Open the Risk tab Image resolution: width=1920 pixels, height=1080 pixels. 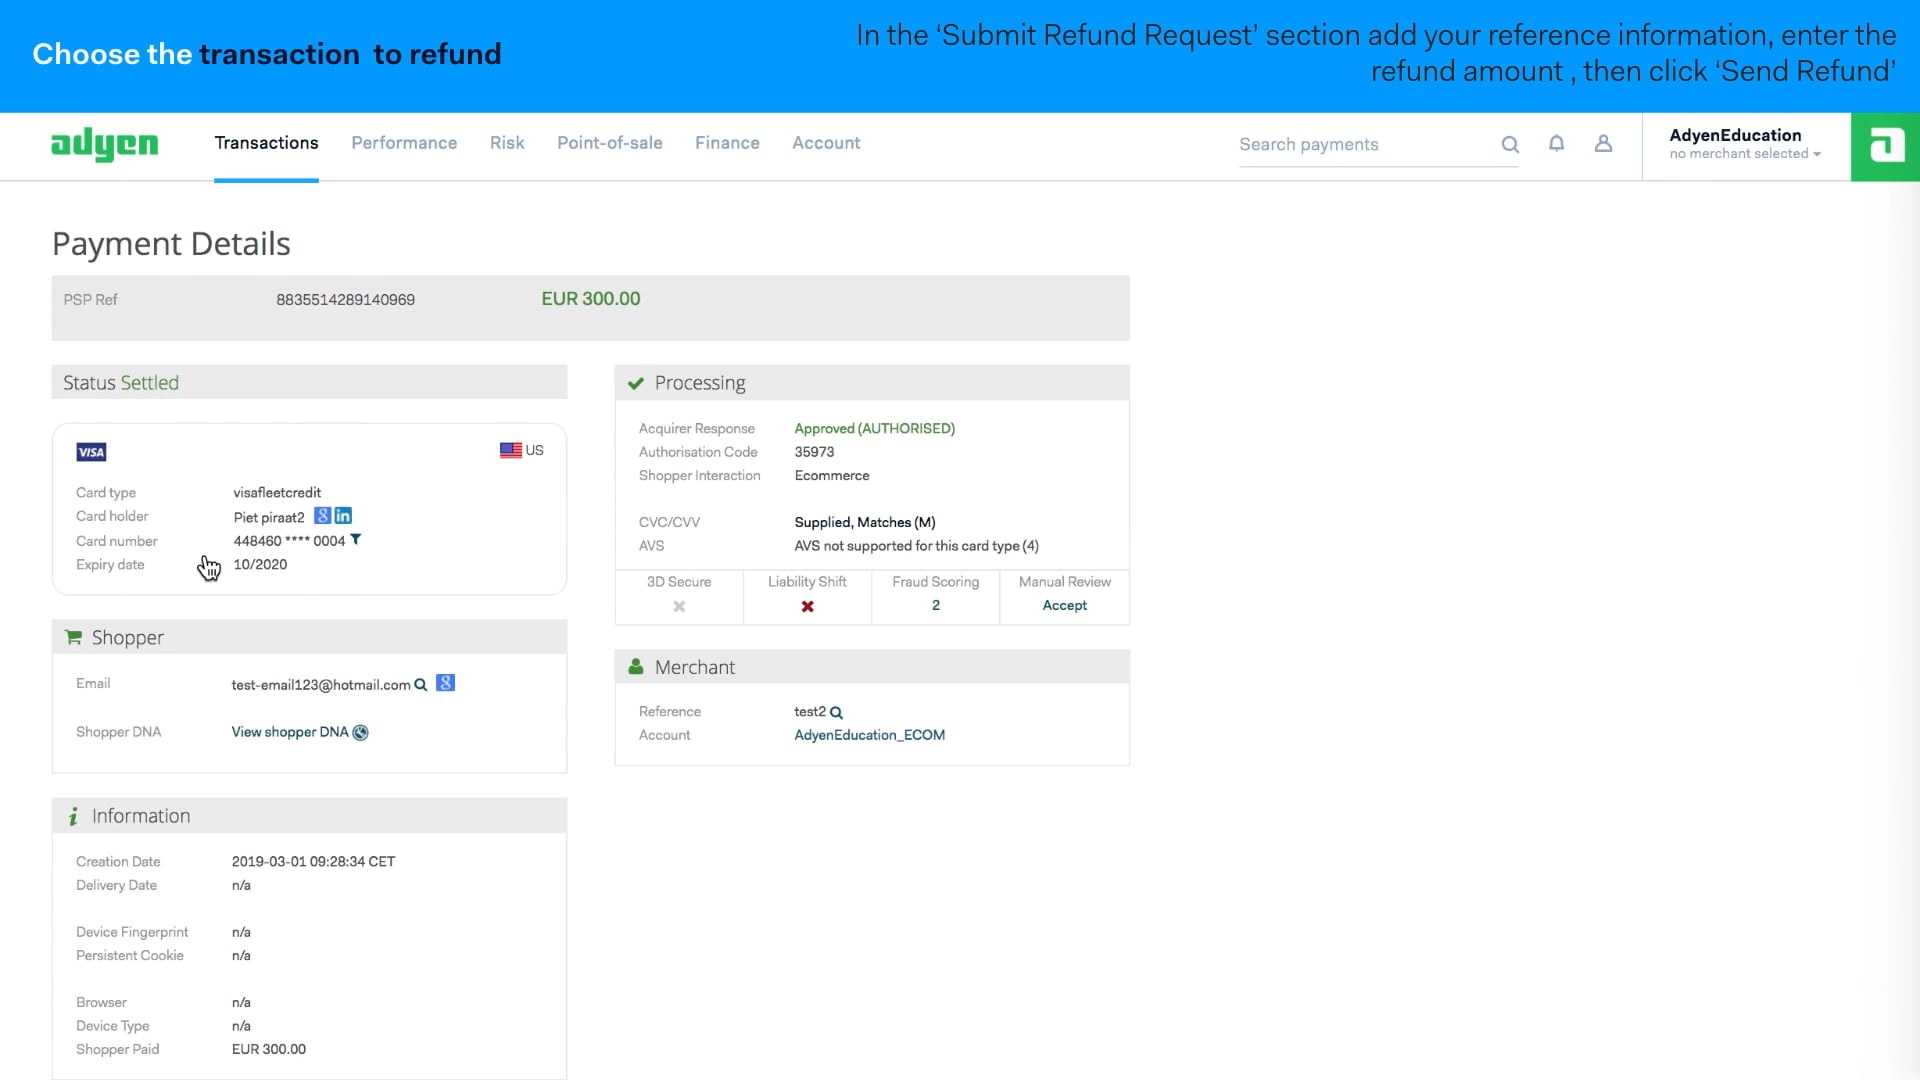tap(507, 143)
